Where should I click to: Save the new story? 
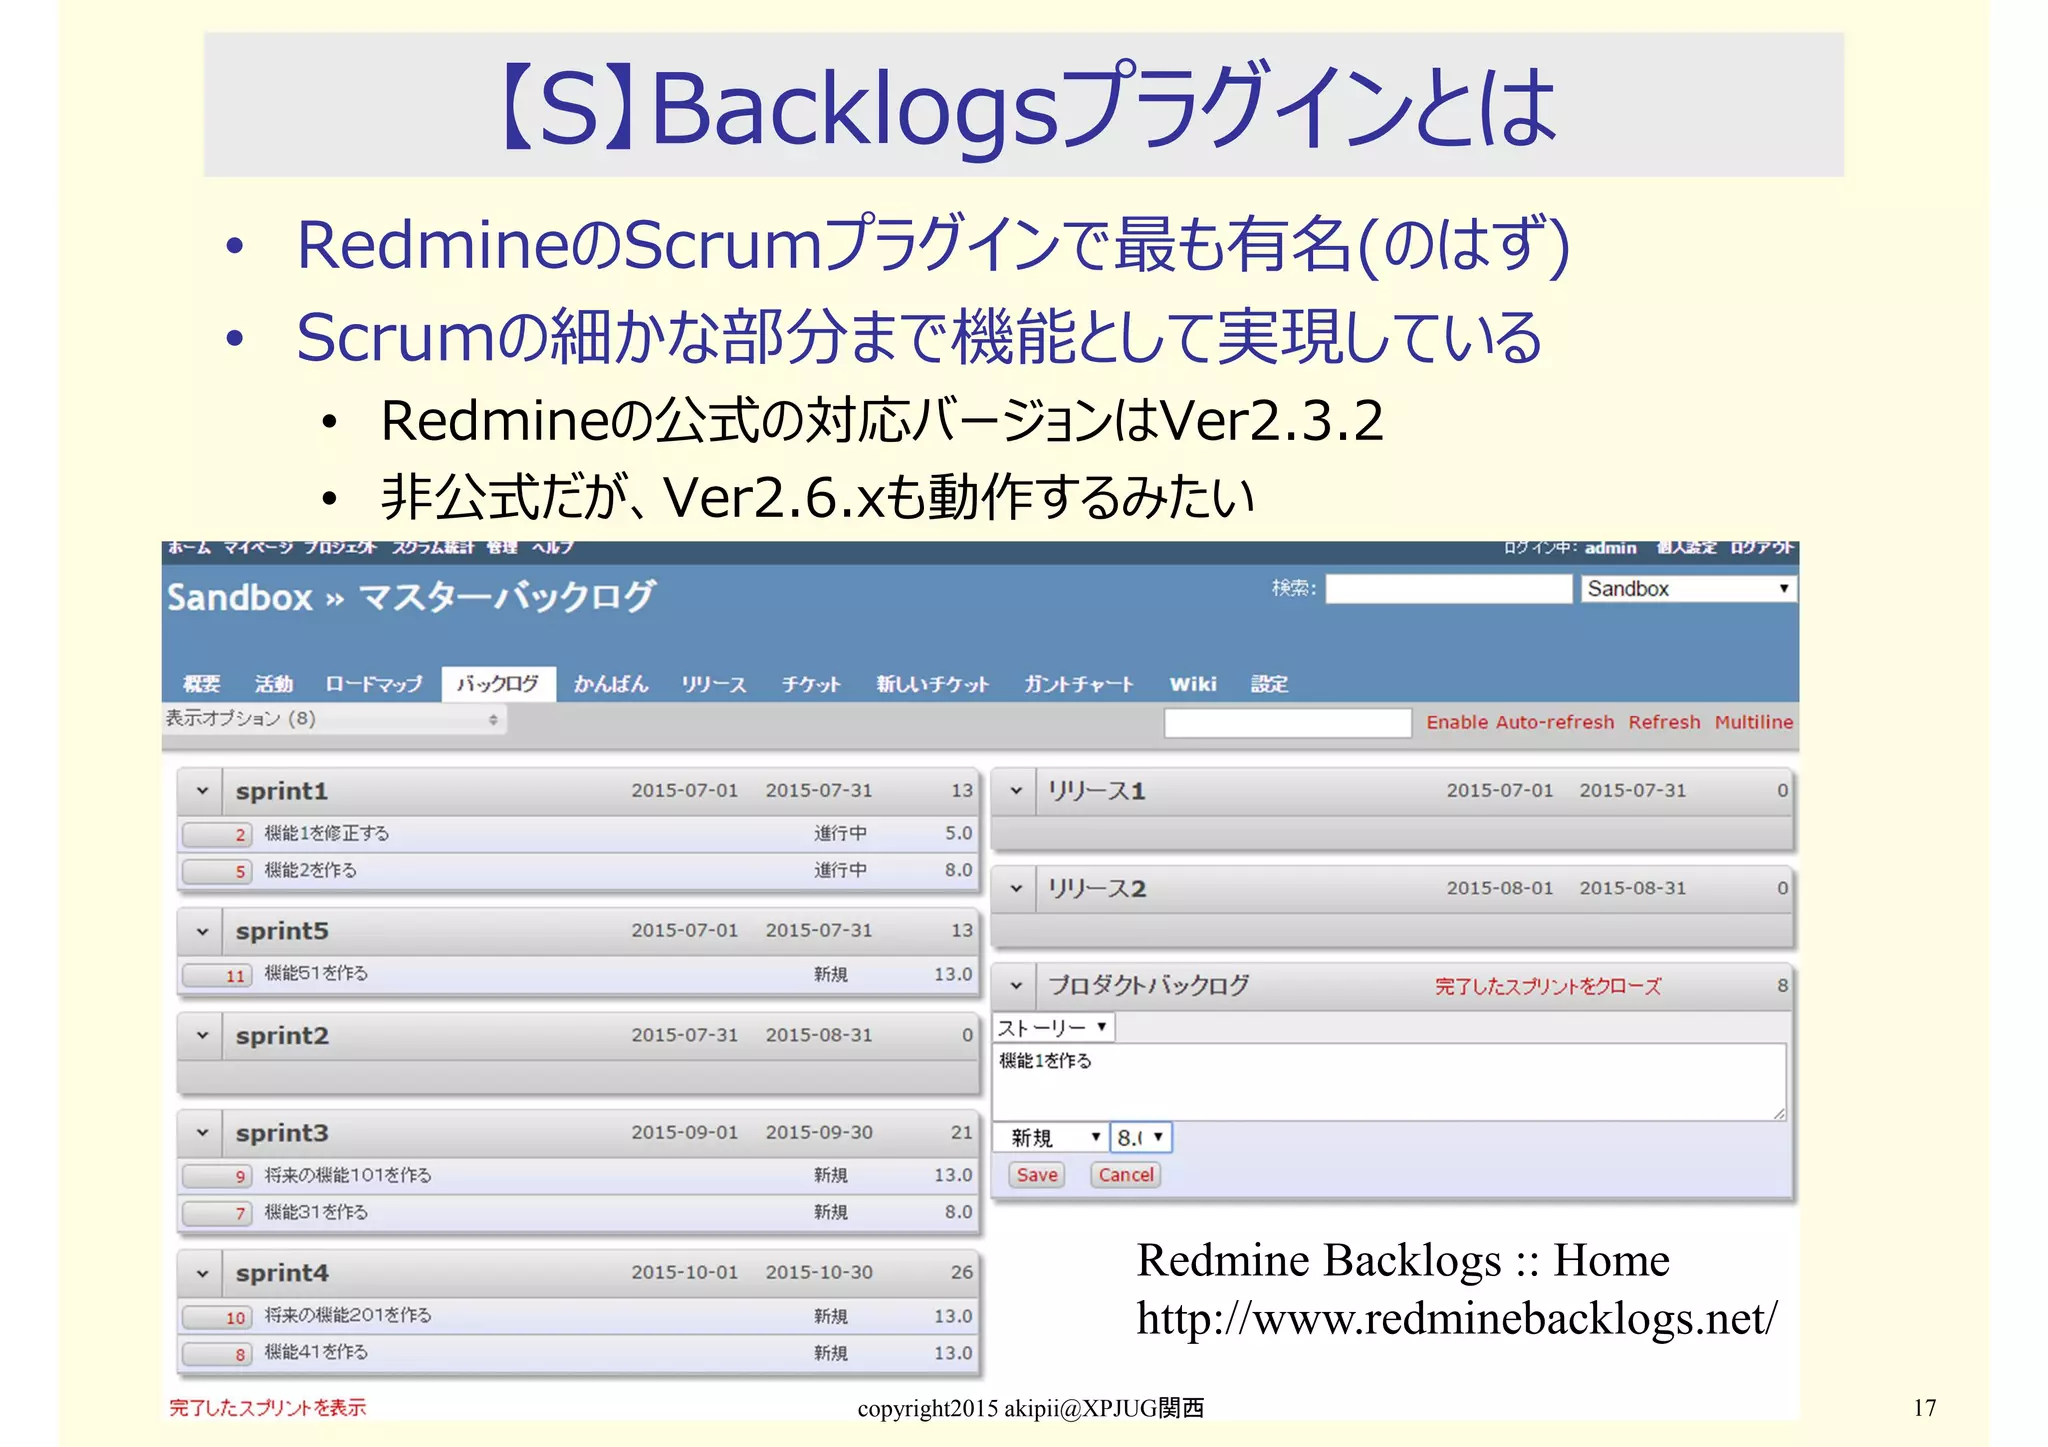point(1037,1175)
